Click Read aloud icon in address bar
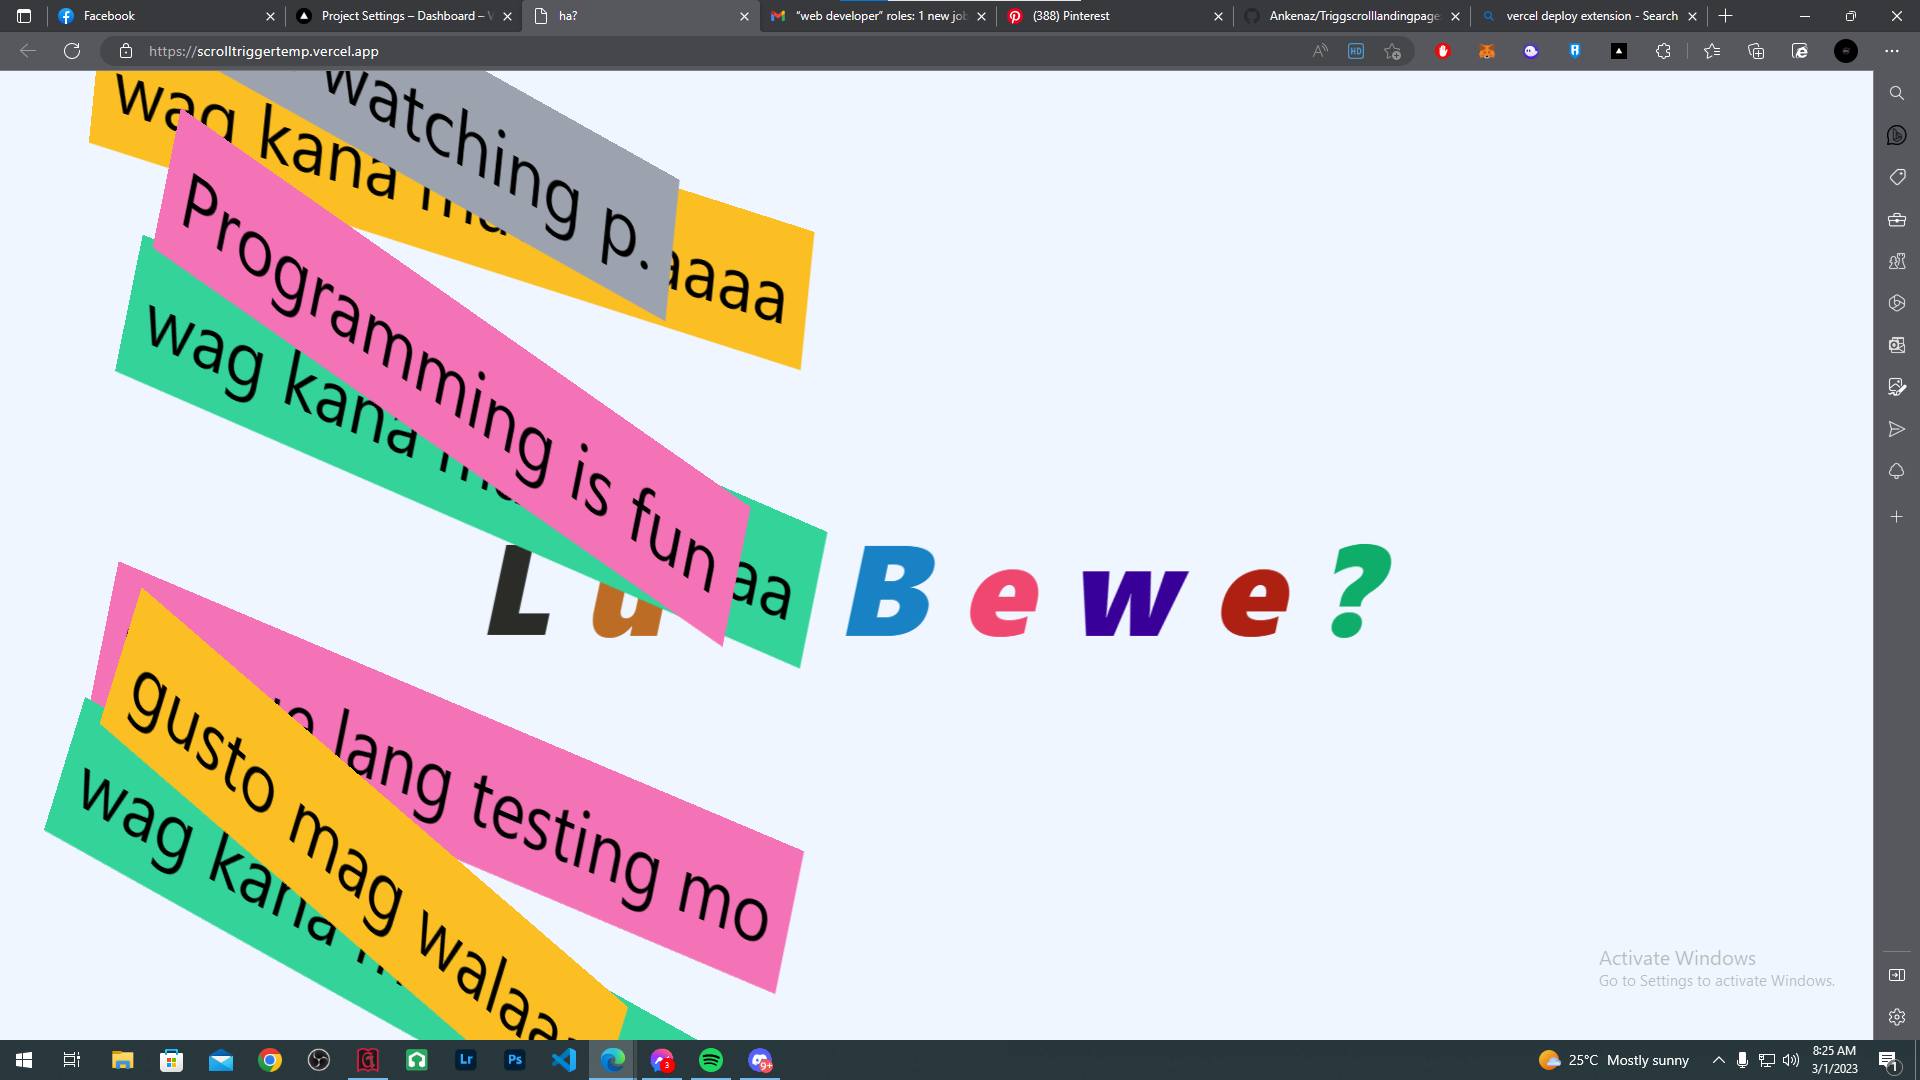Screen dimensions: 1920x1080 (x=1320, y=51)
